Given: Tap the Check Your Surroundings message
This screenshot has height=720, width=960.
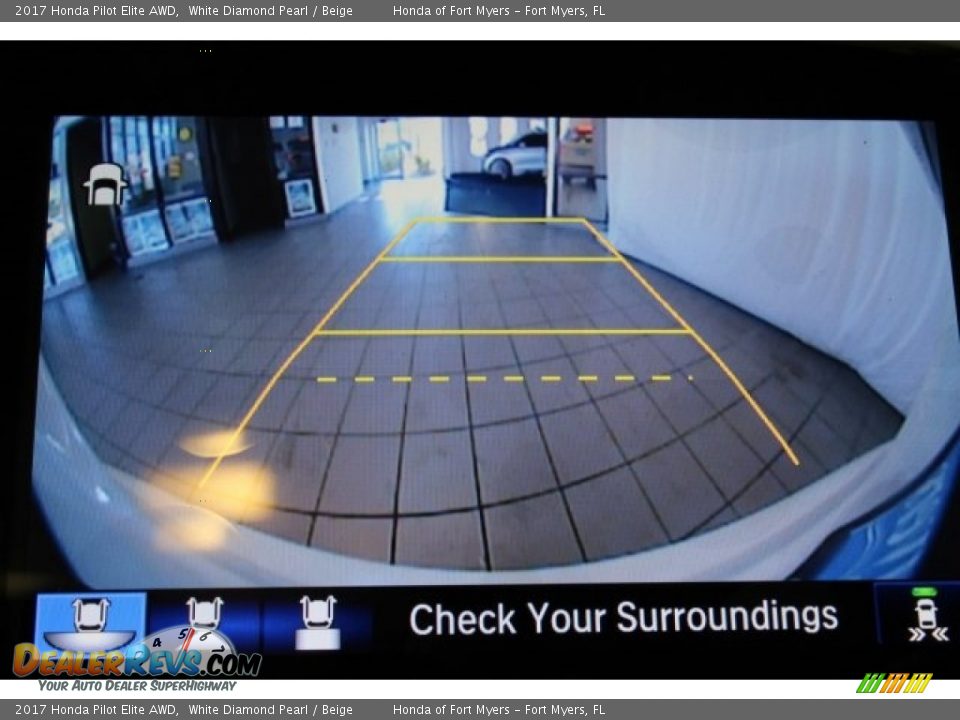Looking at the screenshot, I should pos(623,618).
